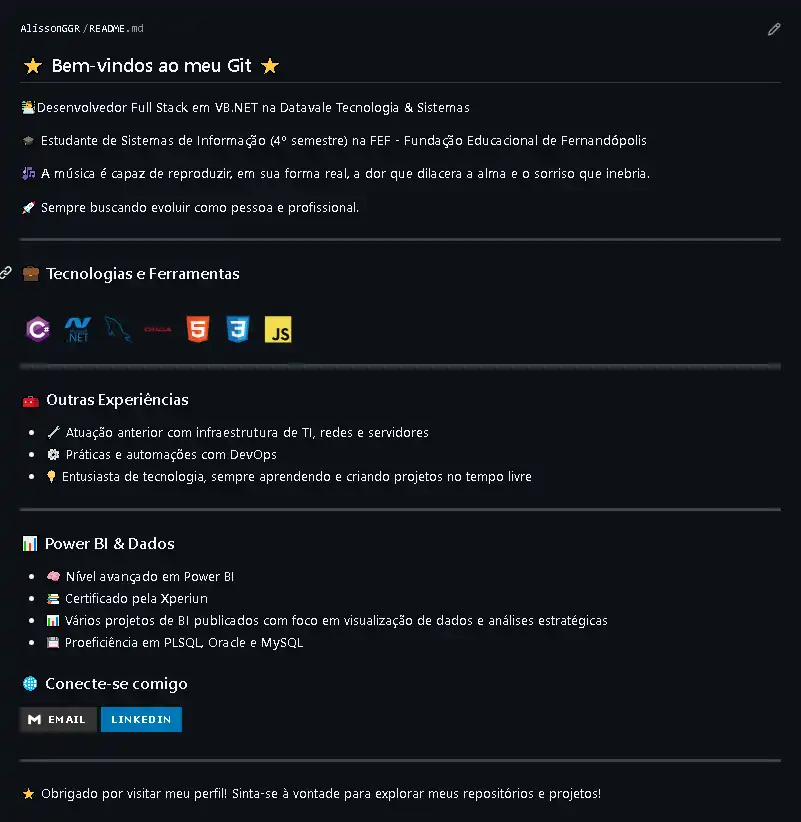The height and width of the screenshot is (822, 801).
Task: Click the anchor link icon beside Tecnologias
Action: [6, 273]
